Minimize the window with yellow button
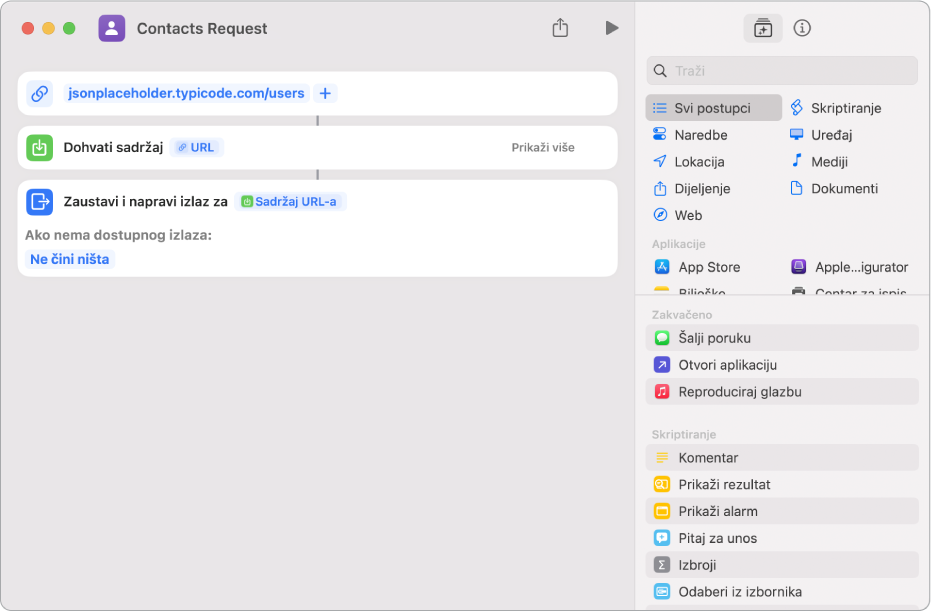This screenshot has height=612, width=931. 49,28
